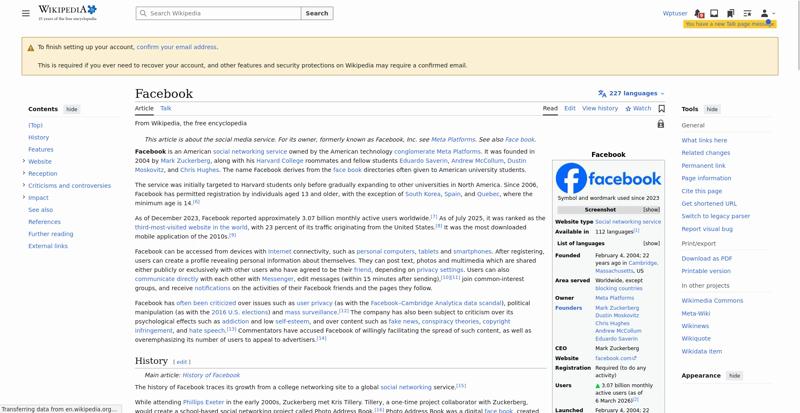
Task: Jump to References in Contents
Action: (44, 222)
